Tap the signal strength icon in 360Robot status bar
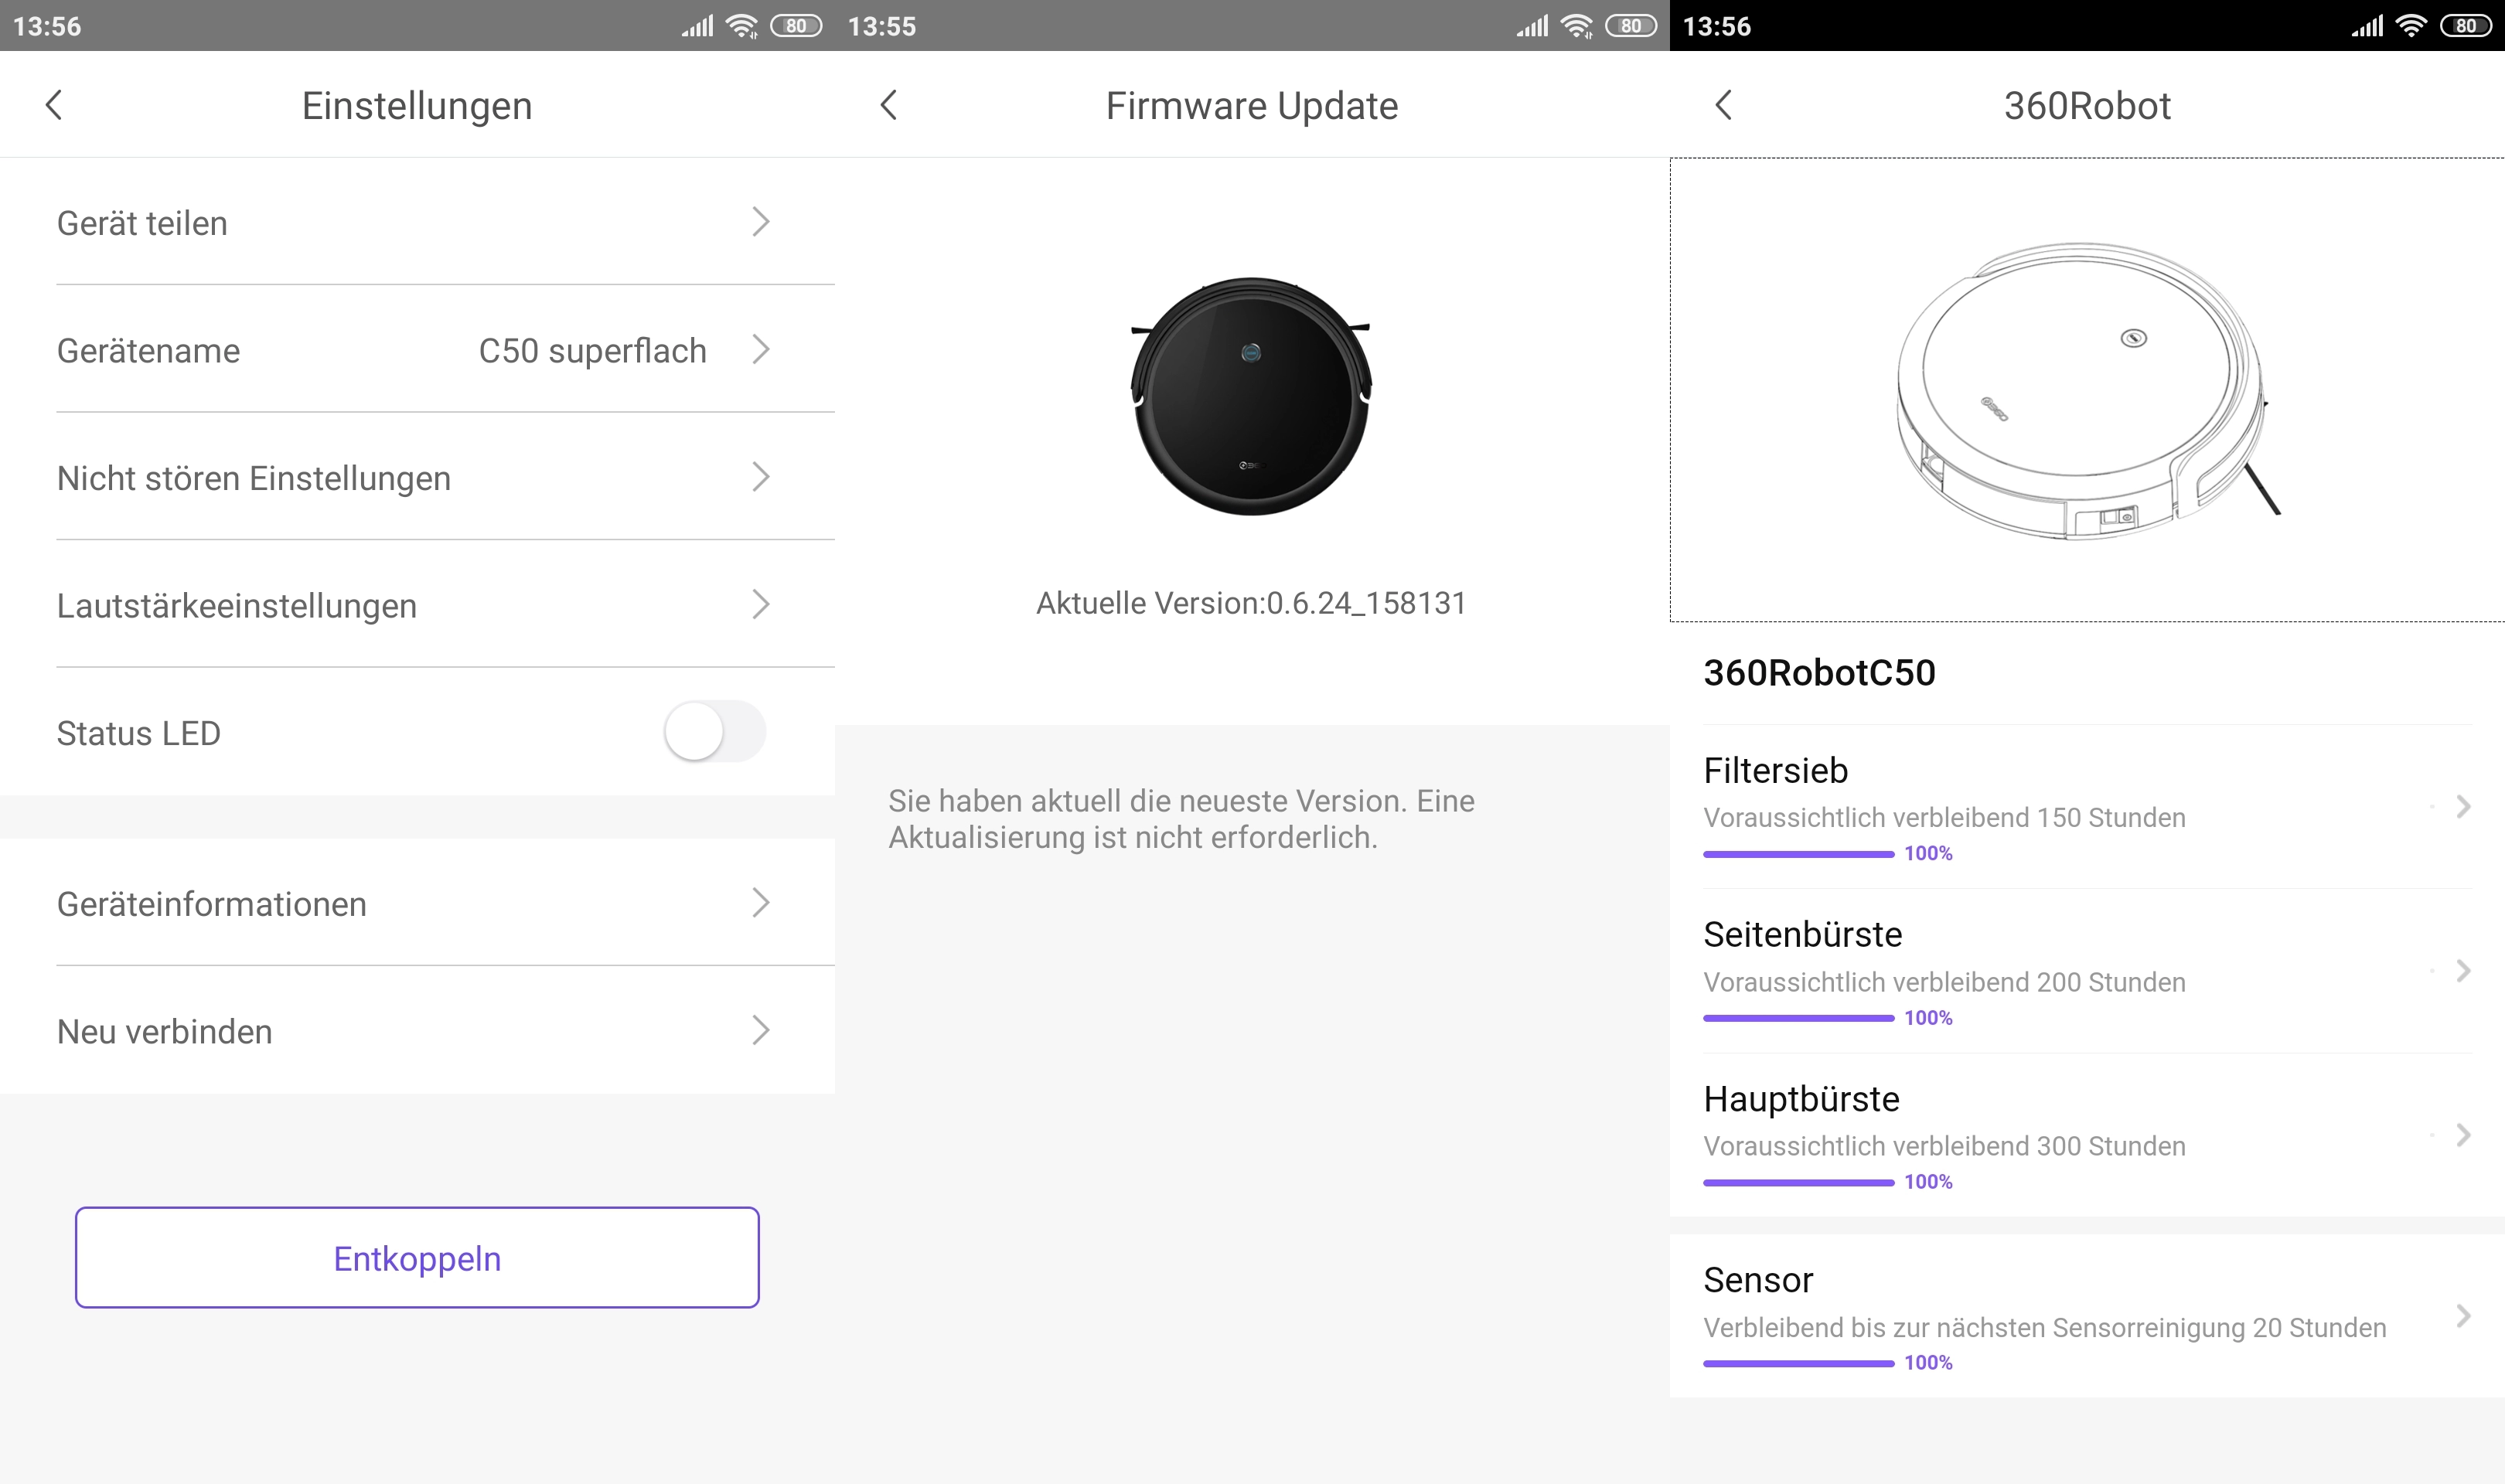 click(2367, 26)
